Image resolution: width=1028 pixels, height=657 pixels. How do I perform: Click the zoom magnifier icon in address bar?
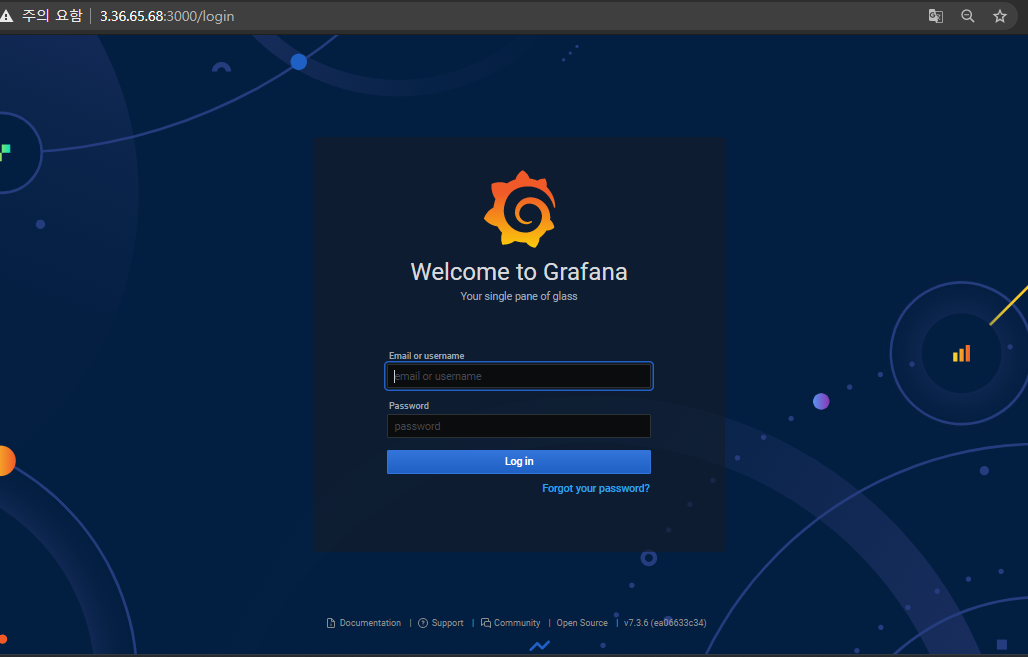click(968, 16)
